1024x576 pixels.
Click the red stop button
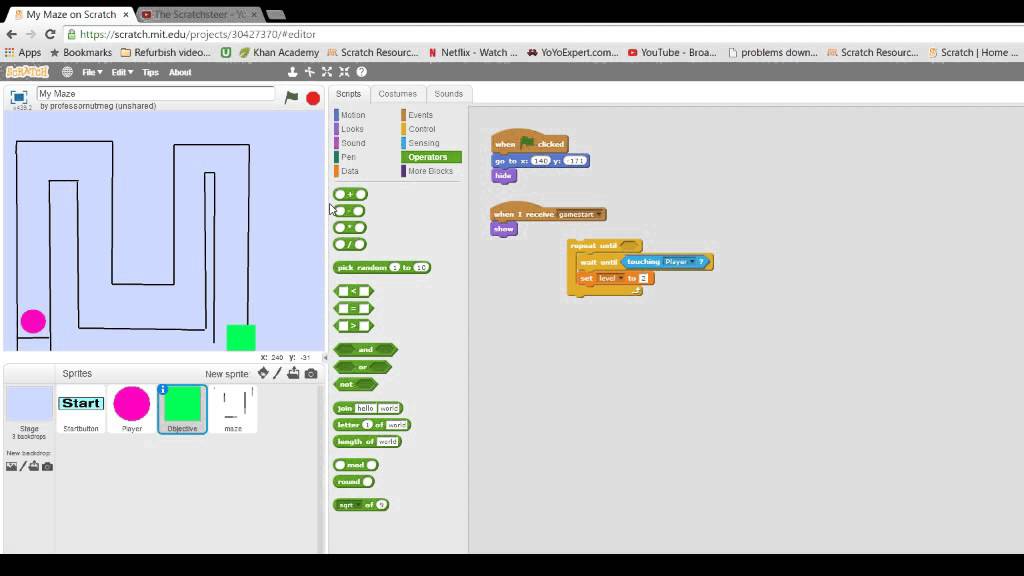coord(313,98)
